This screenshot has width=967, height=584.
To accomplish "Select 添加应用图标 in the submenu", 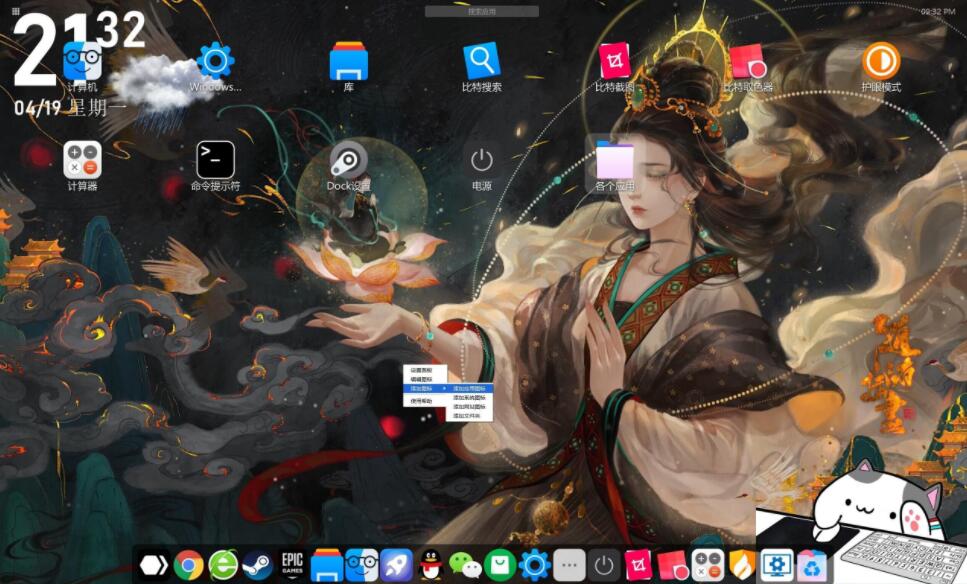I will coord(470,388).
